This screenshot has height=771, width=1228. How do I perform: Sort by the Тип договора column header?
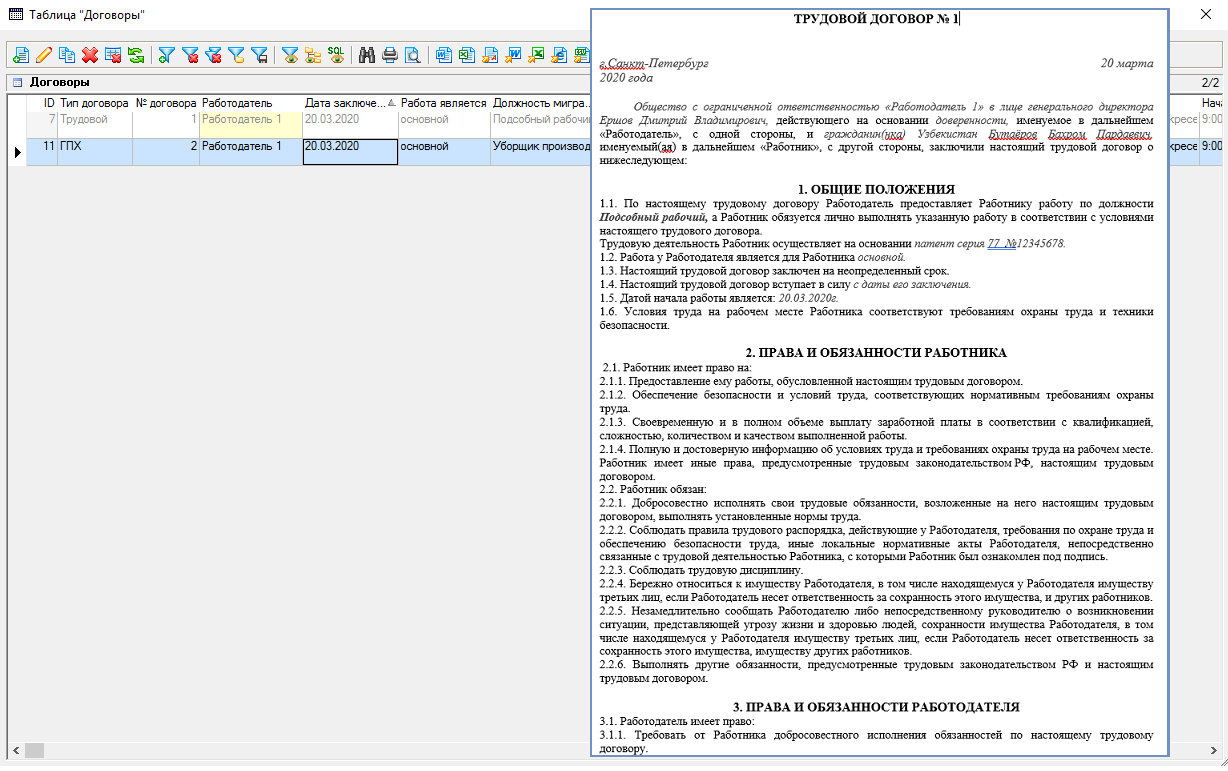pos(94,103)
